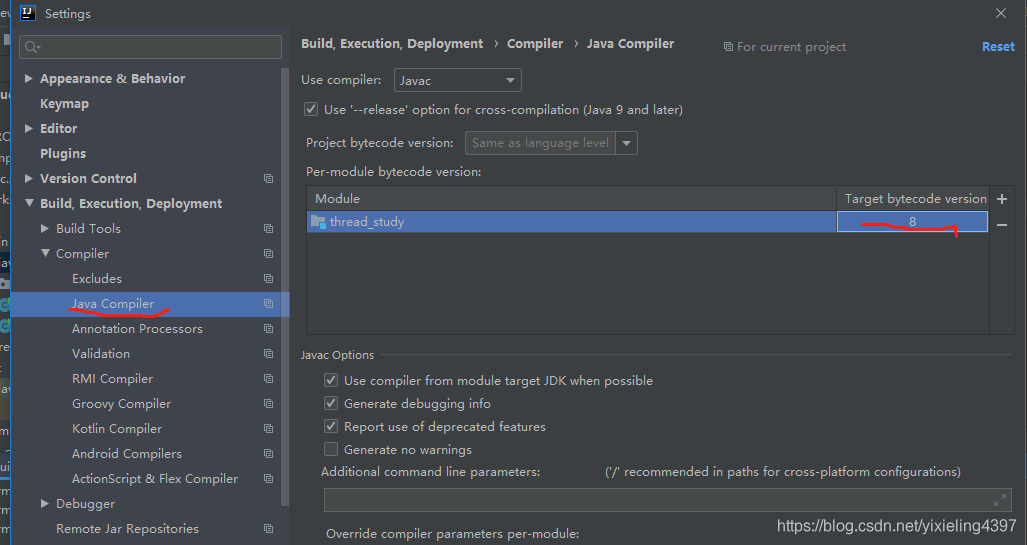Screen dimensions: 1027x545
Task: Open Annotation Processors settings page
Action: click(138, 329)
